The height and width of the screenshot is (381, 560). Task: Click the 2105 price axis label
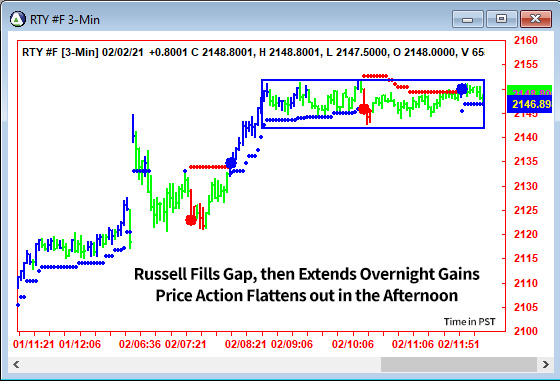coord(525,307)
